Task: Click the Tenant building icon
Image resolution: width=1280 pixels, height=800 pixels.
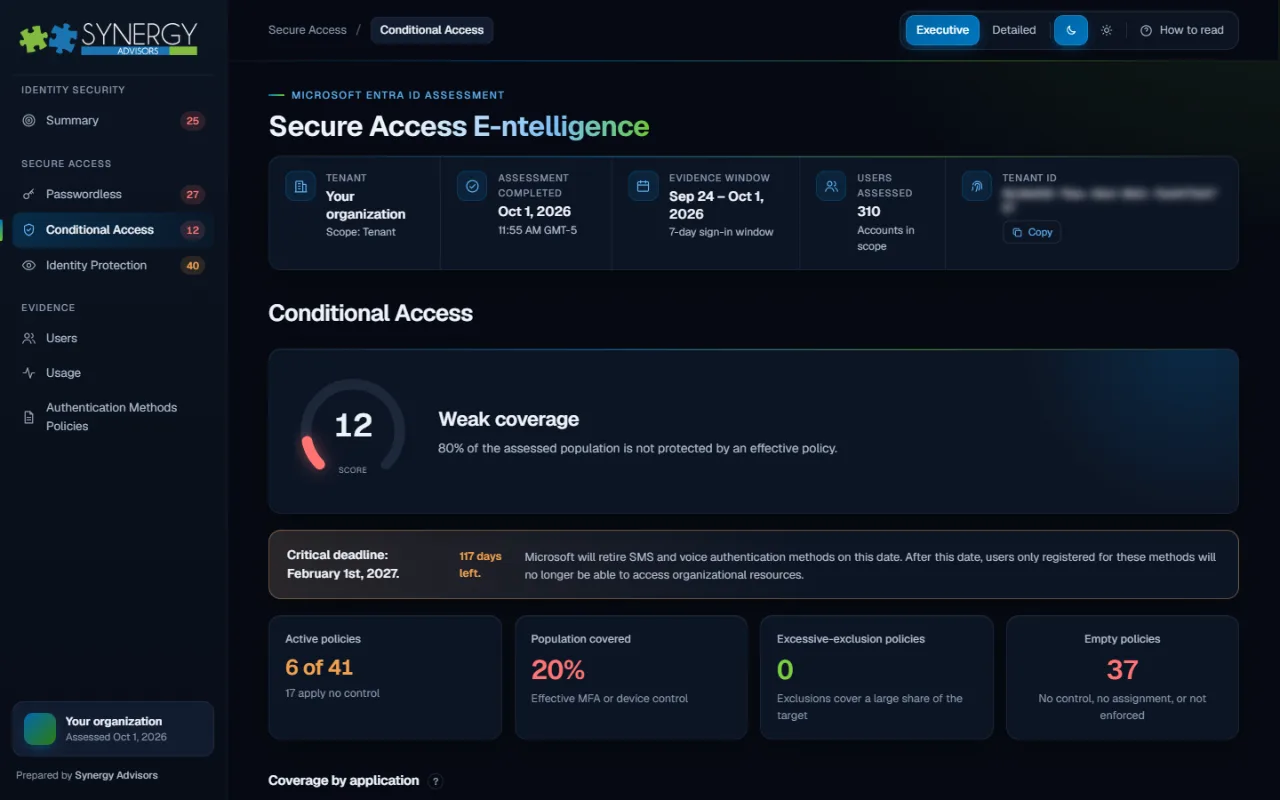Action: tap(300, 186)
